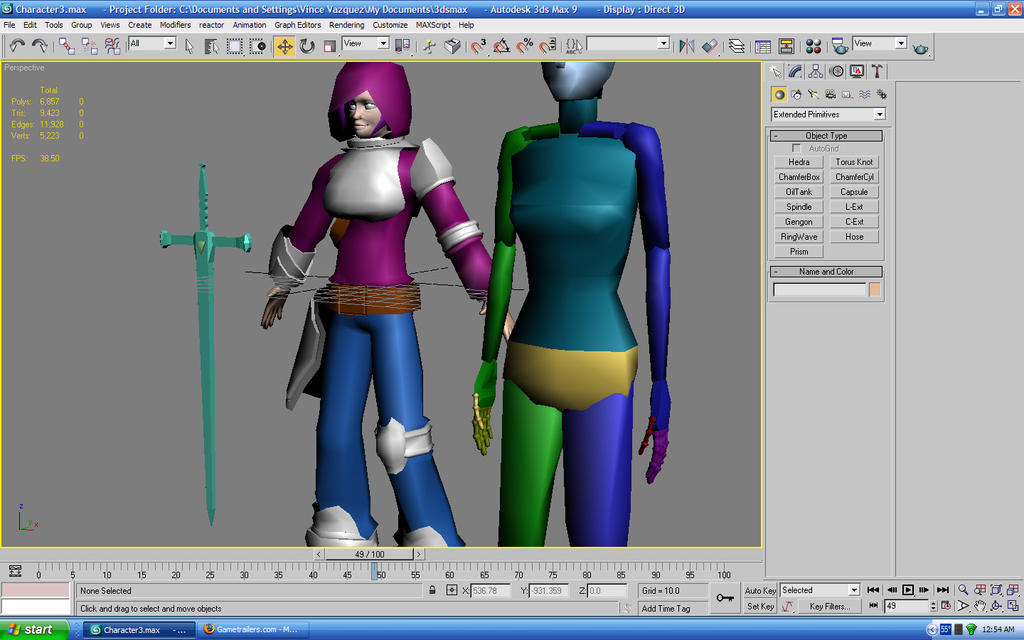Open the Rendering menu
Viewport: 1024px width, 640px height.
pyautogui.click(x=346, y=25)
